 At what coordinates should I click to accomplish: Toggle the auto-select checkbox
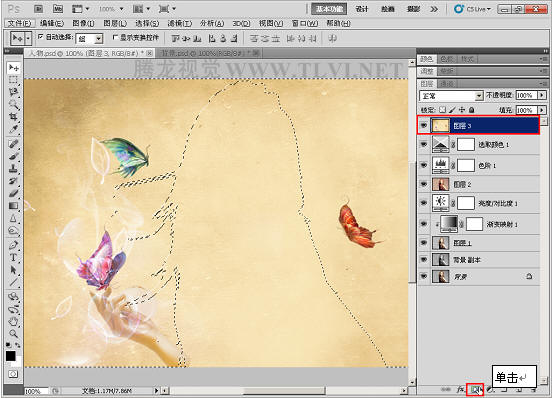click(41, 37)
